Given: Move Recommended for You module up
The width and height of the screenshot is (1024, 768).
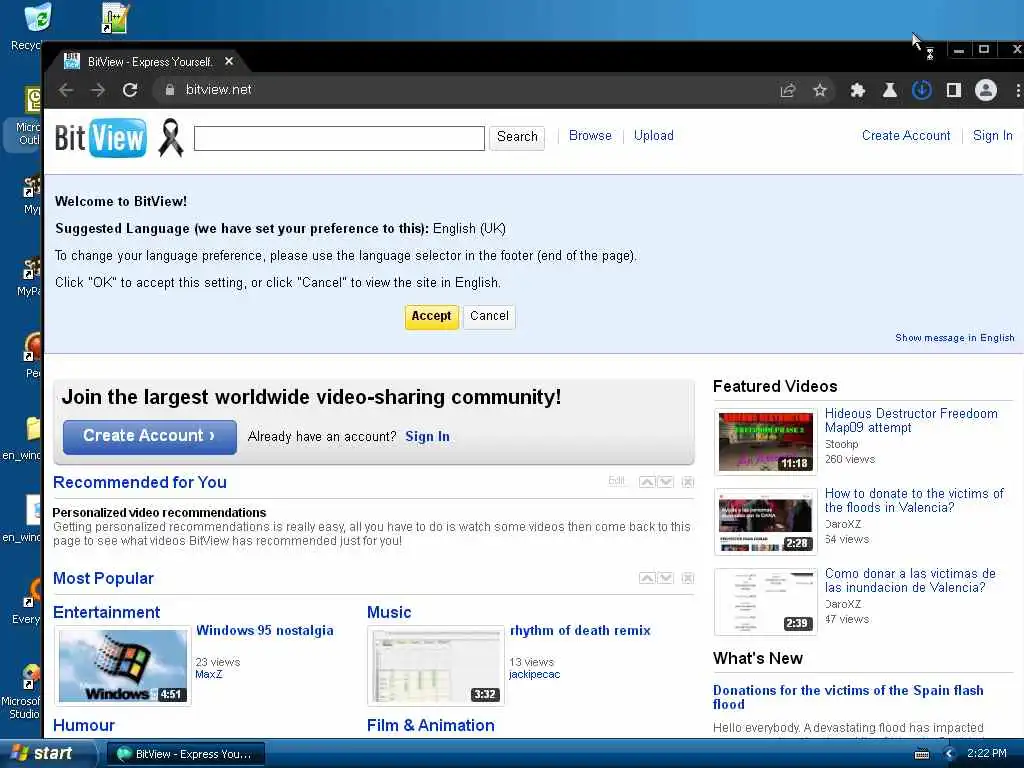Looking at the screenshot, I should click(x=647, y=482).
